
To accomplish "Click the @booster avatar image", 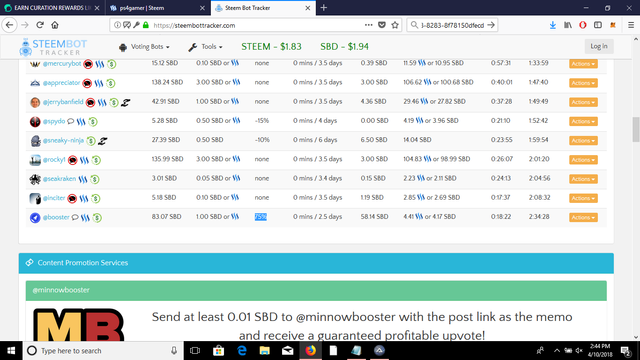I will point(35,218).
